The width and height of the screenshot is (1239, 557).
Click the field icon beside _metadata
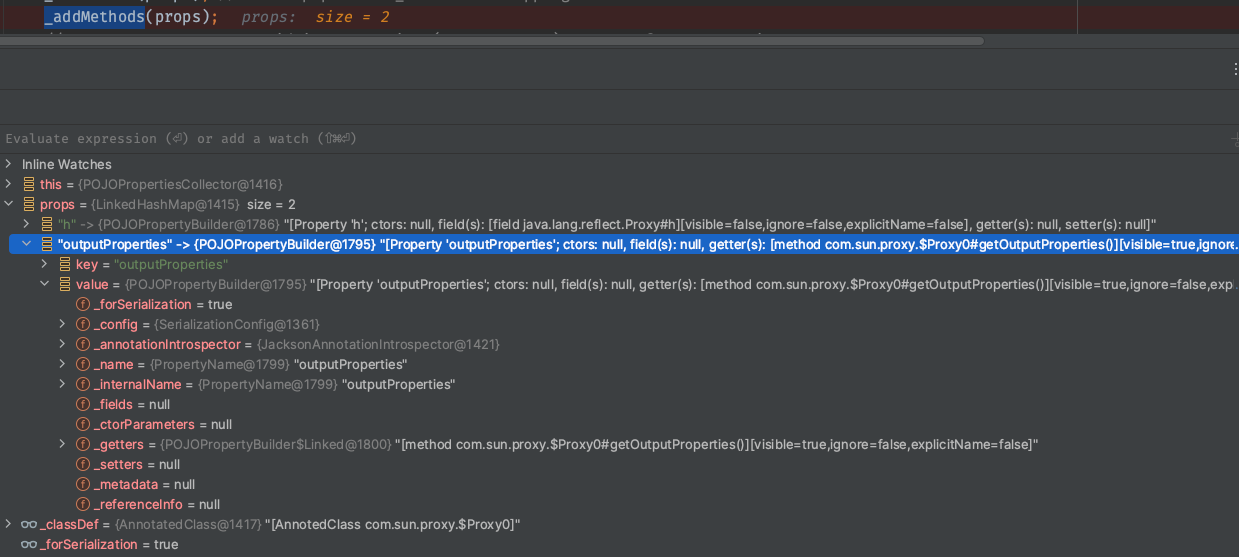point(83,484)
